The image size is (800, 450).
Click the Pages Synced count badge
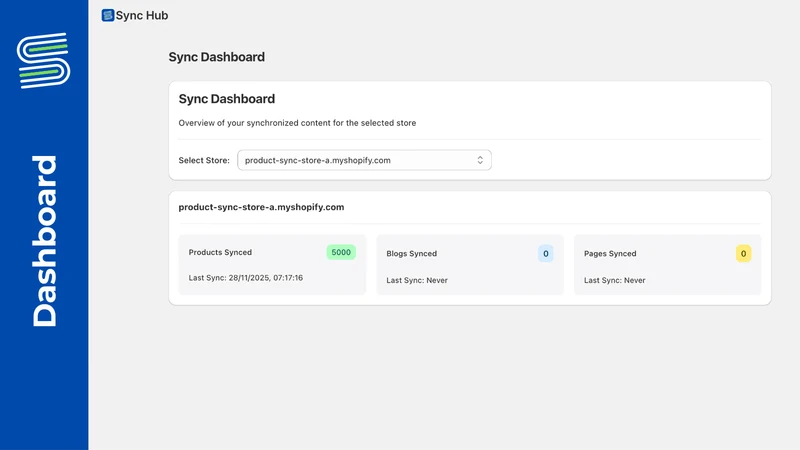(x=743, y=254)
